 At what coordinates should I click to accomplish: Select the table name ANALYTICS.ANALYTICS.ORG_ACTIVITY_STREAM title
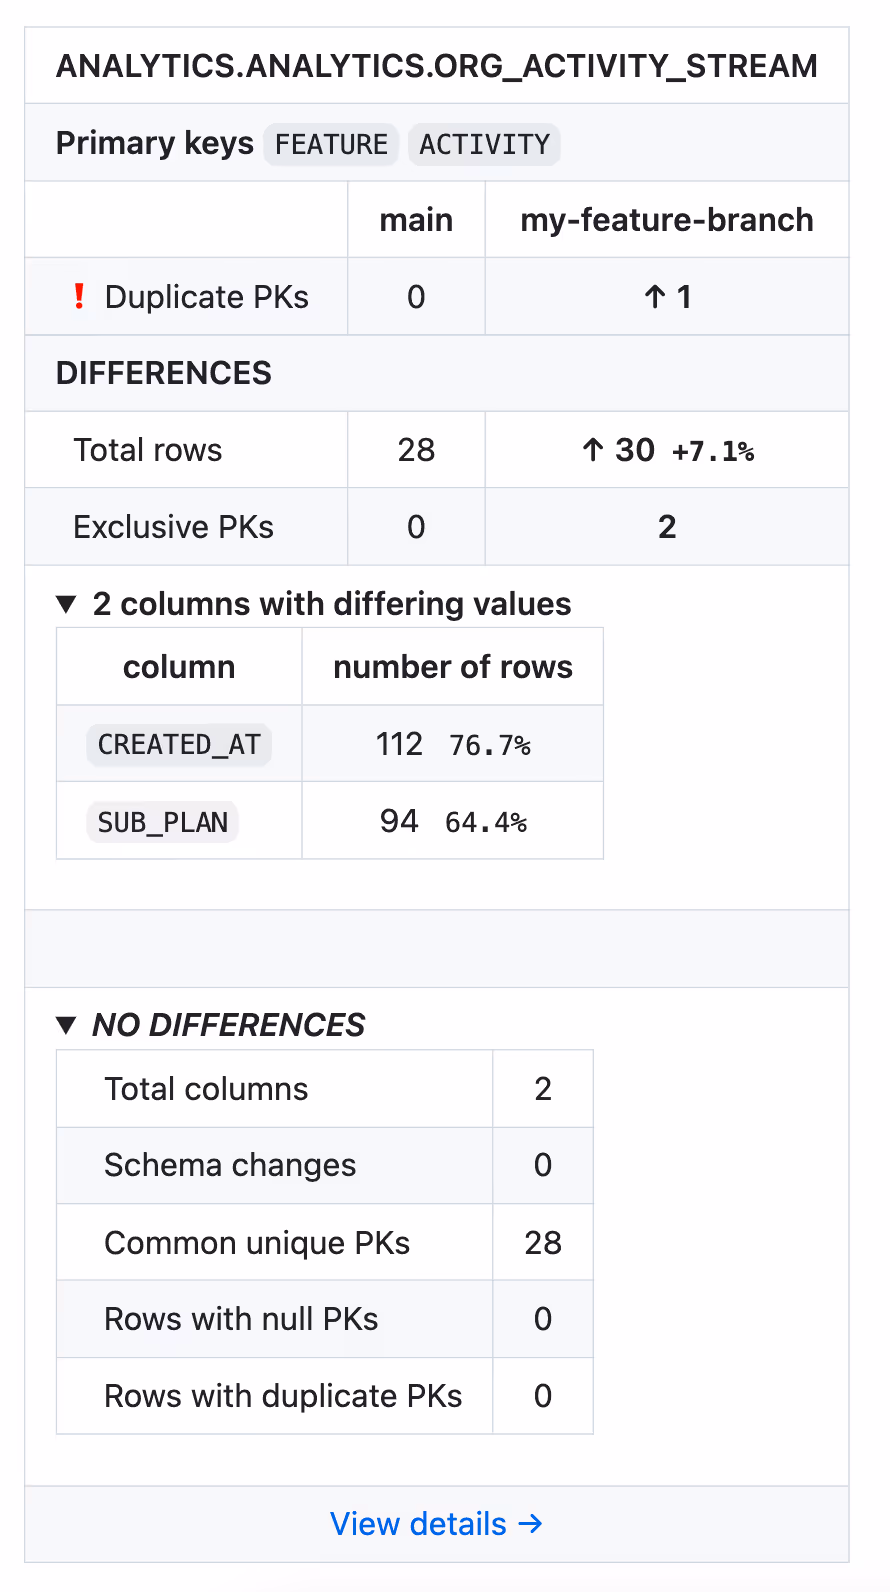[437, 66]
